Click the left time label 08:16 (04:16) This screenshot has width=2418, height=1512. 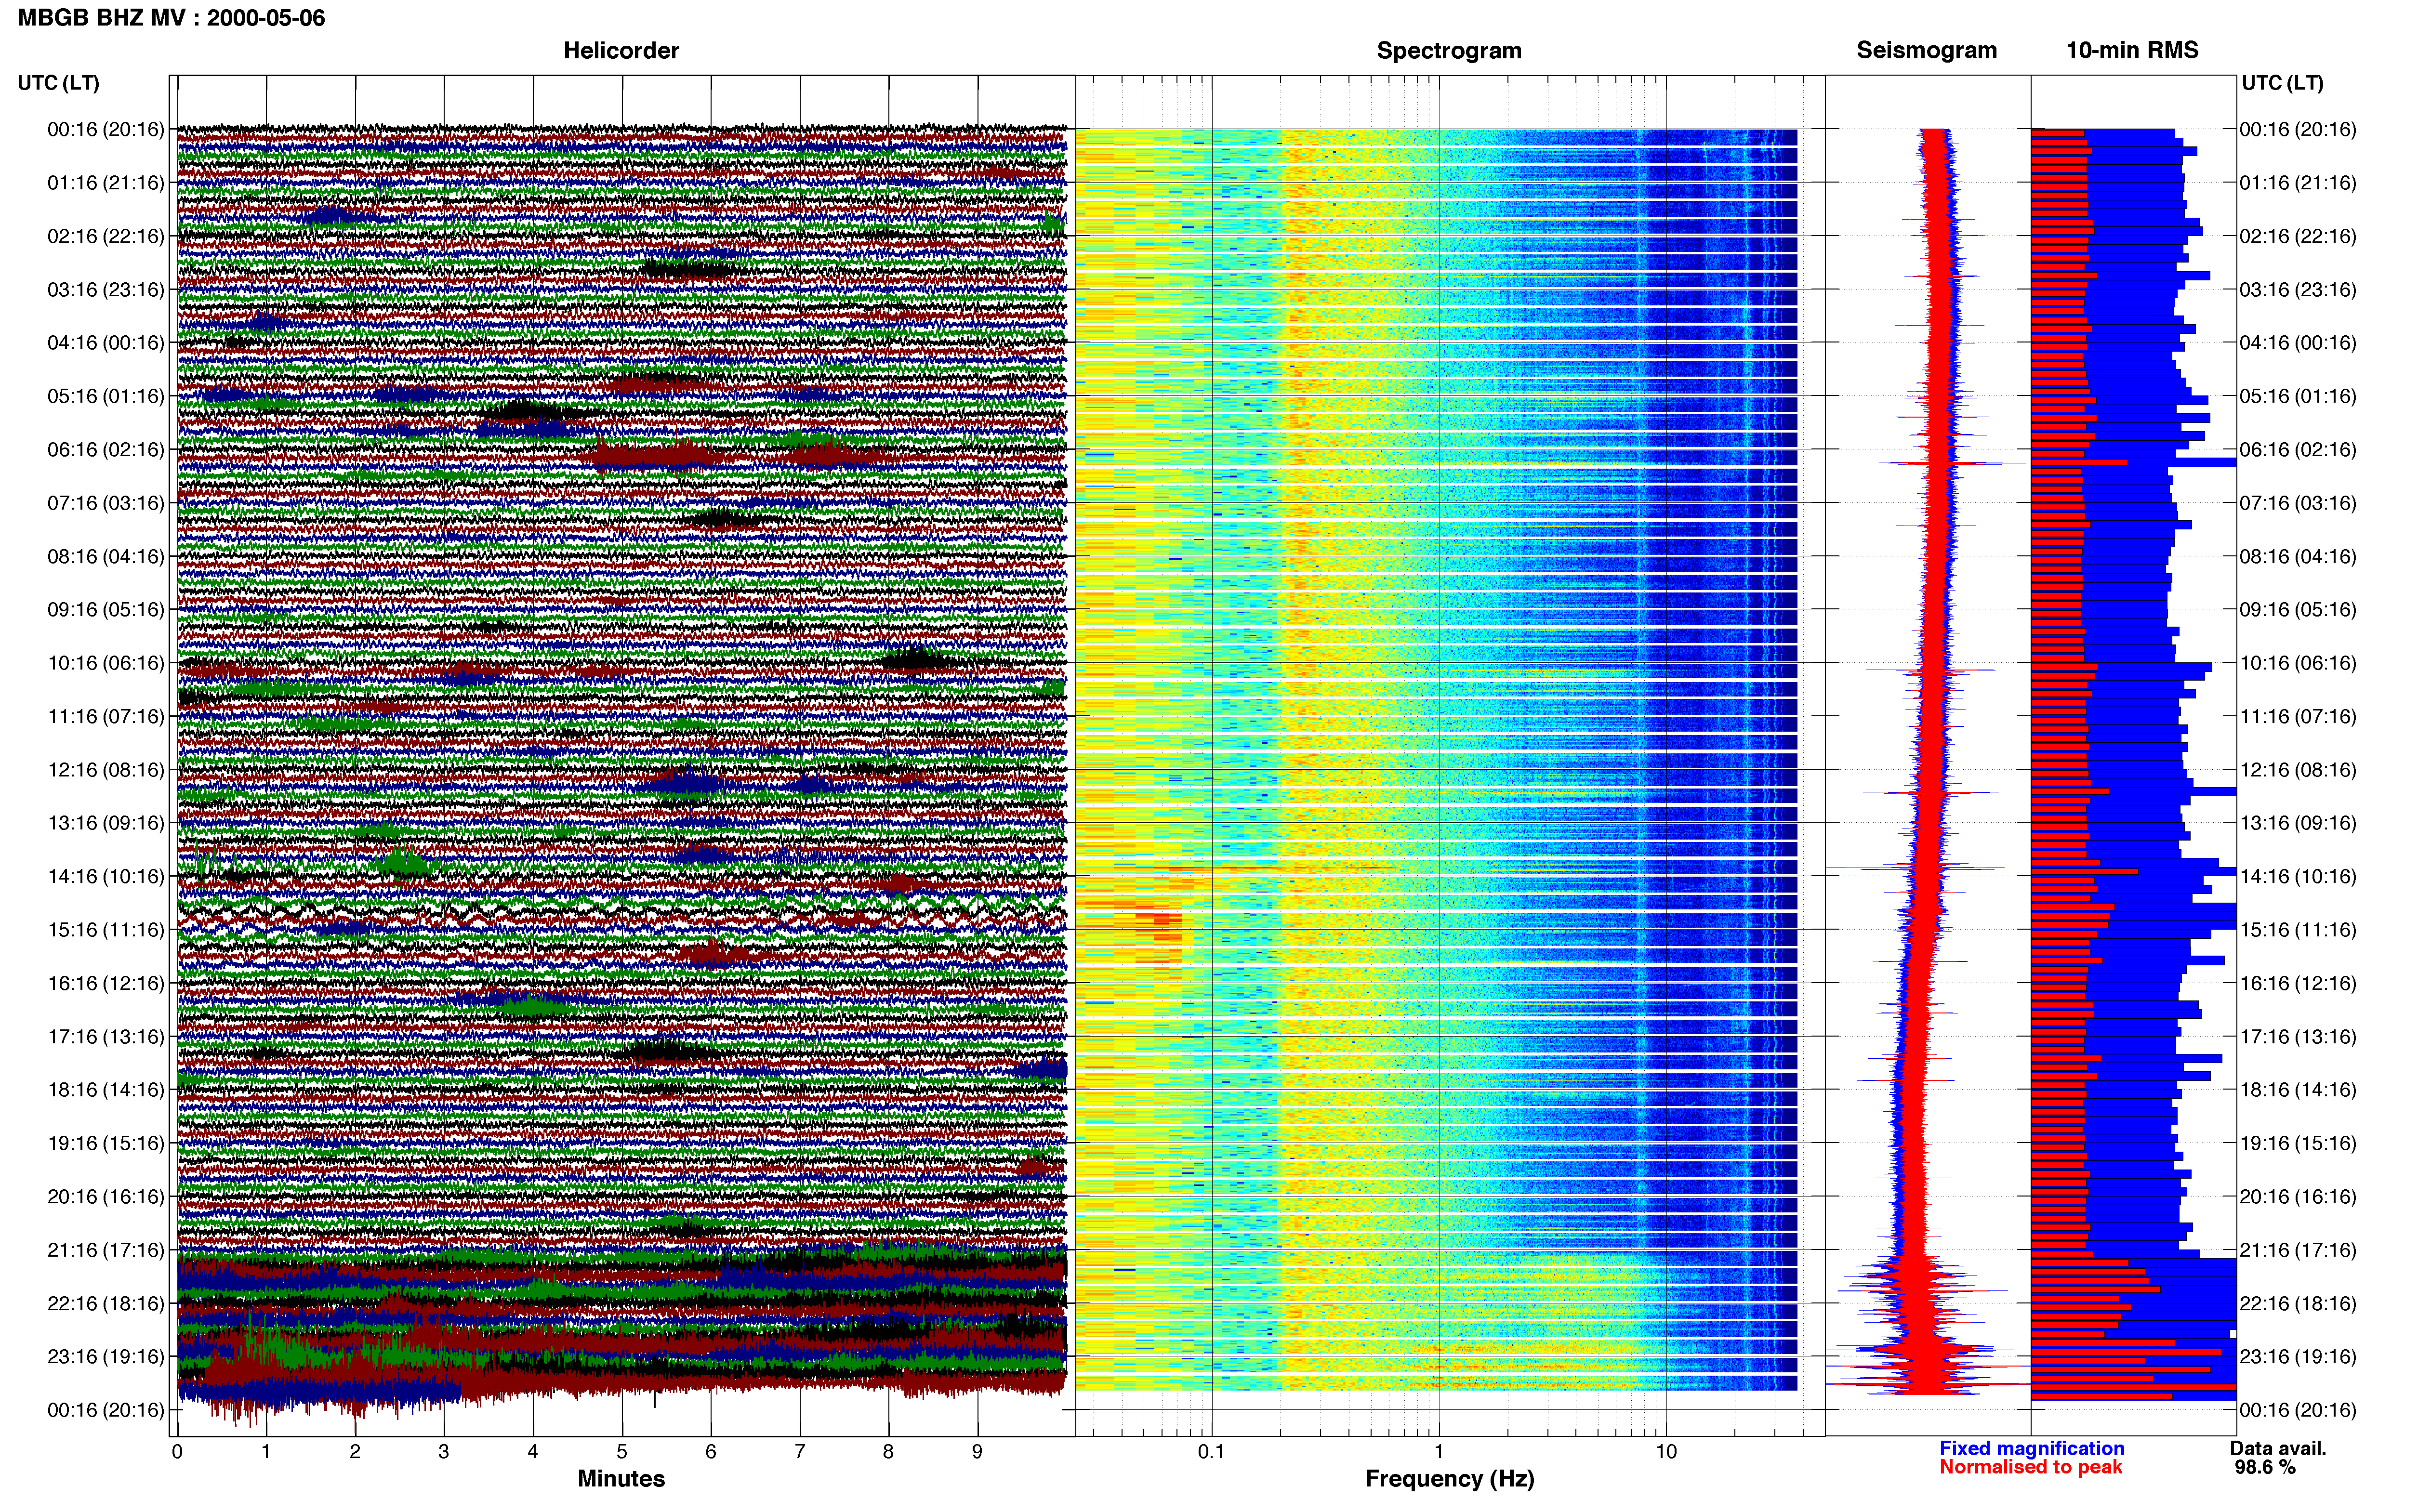coord(106,556)
